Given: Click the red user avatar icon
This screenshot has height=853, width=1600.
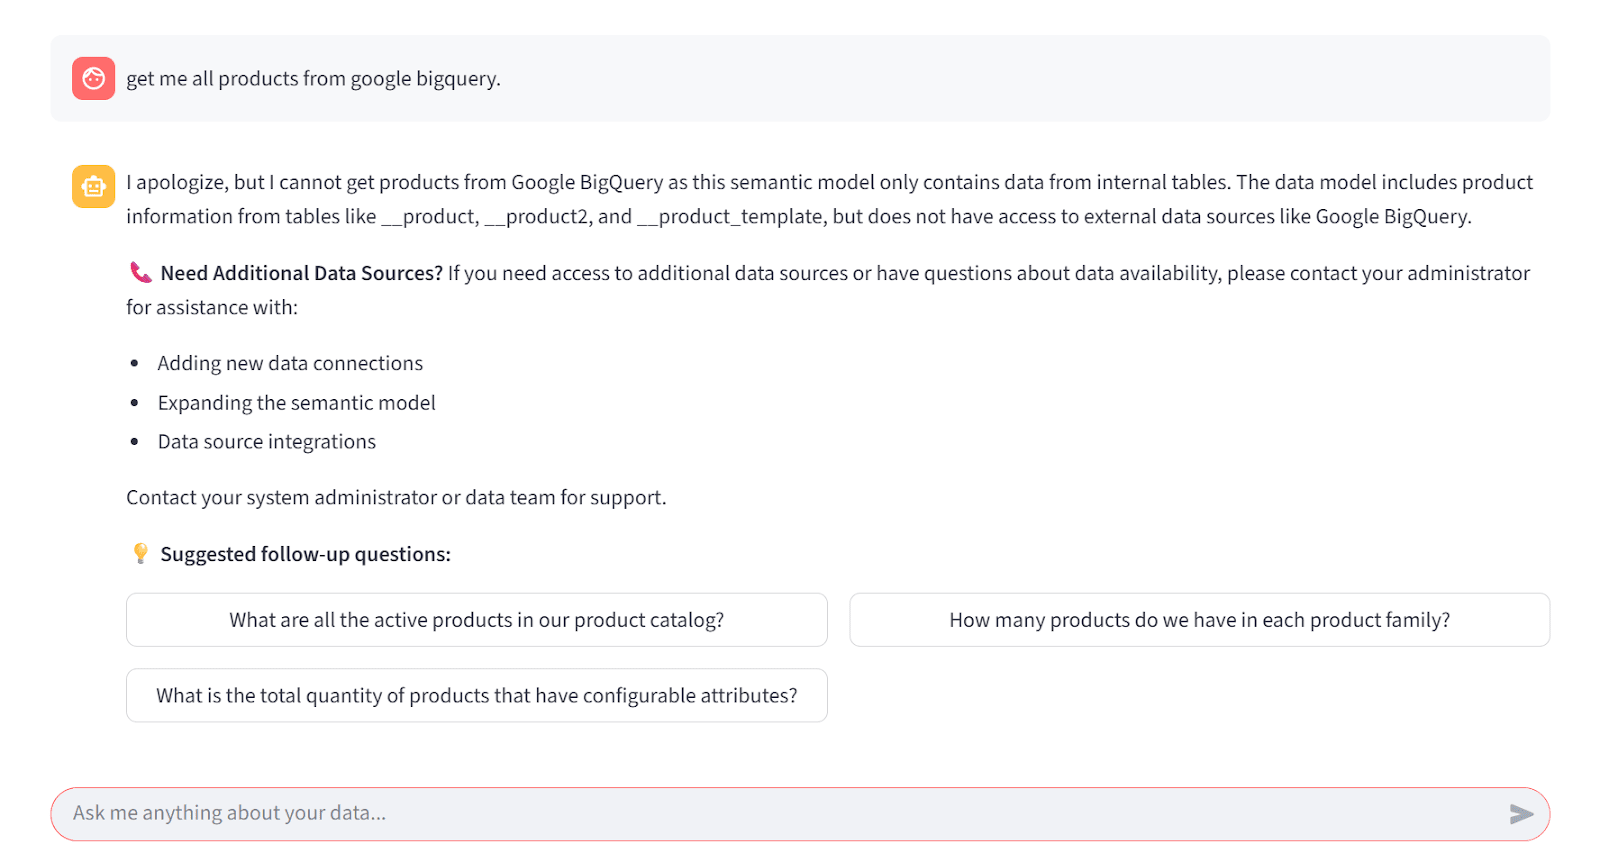Looking at the screenshot, I should 93,78.
